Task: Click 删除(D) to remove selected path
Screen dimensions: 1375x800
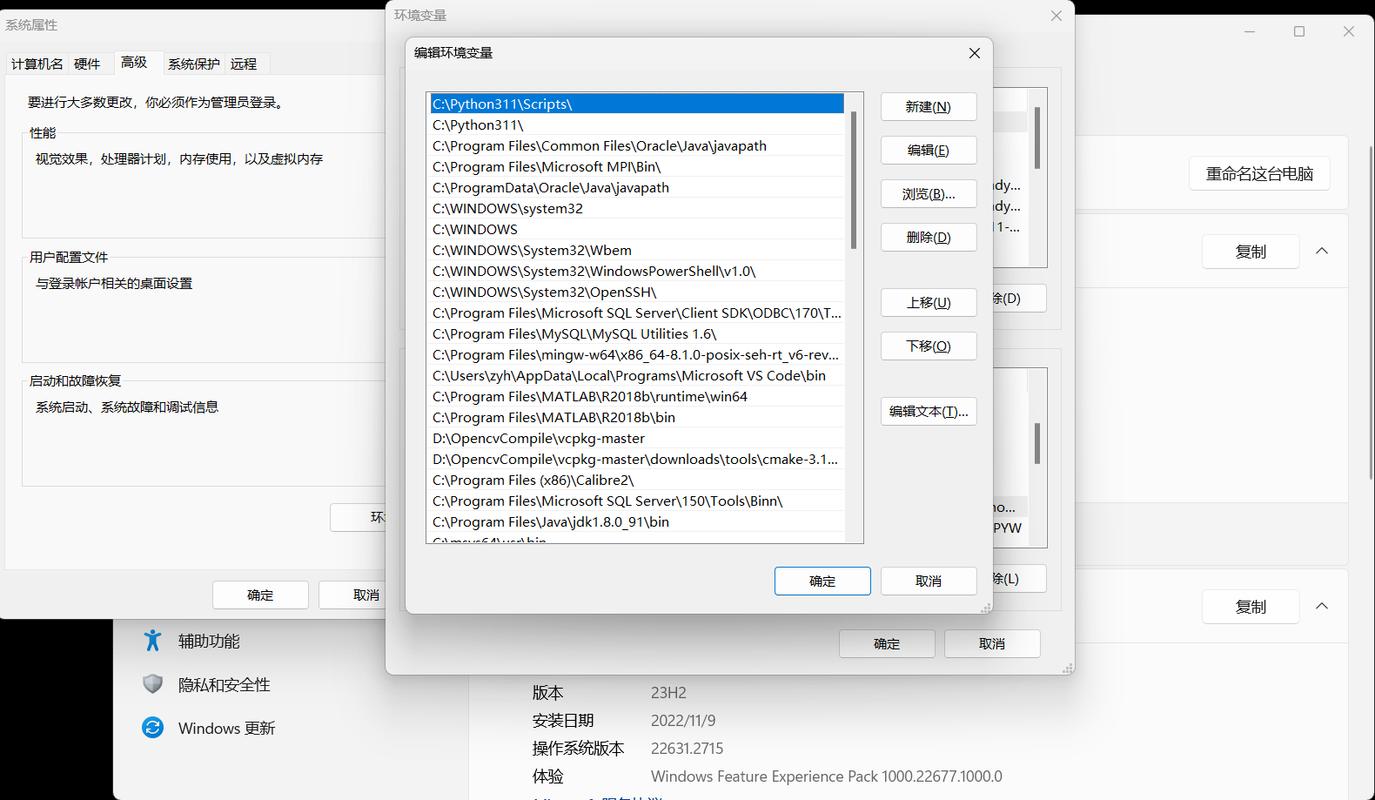Action: coord(928,237)
